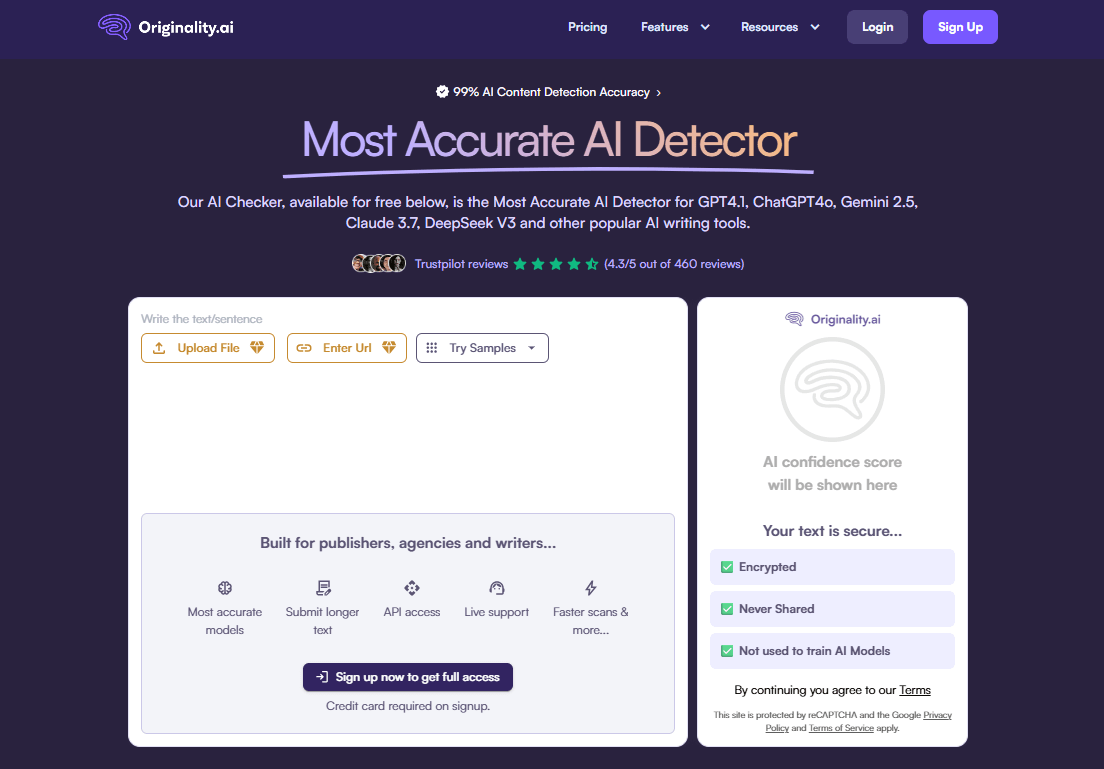
Task: Open the Pricing menu item
Action: click(x=587, y=27)
